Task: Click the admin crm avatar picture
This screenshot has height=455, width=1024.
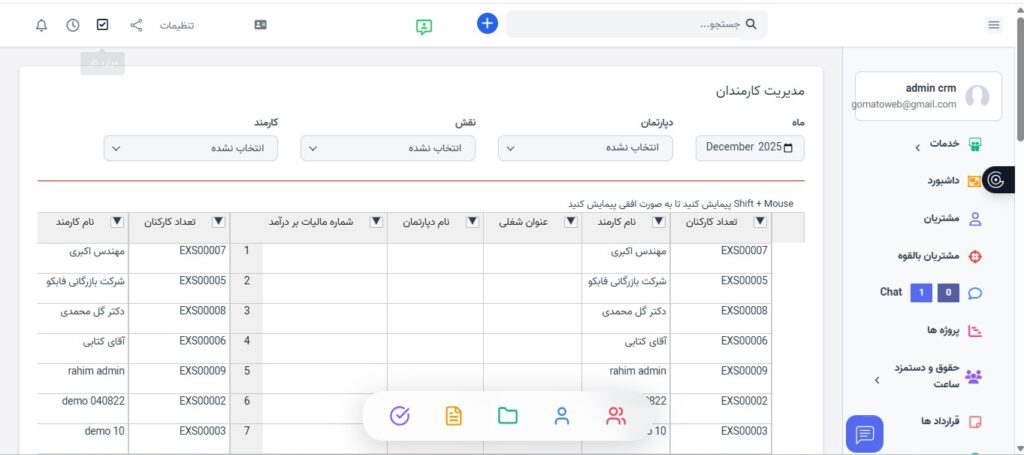Action: [x=977, y=96]
